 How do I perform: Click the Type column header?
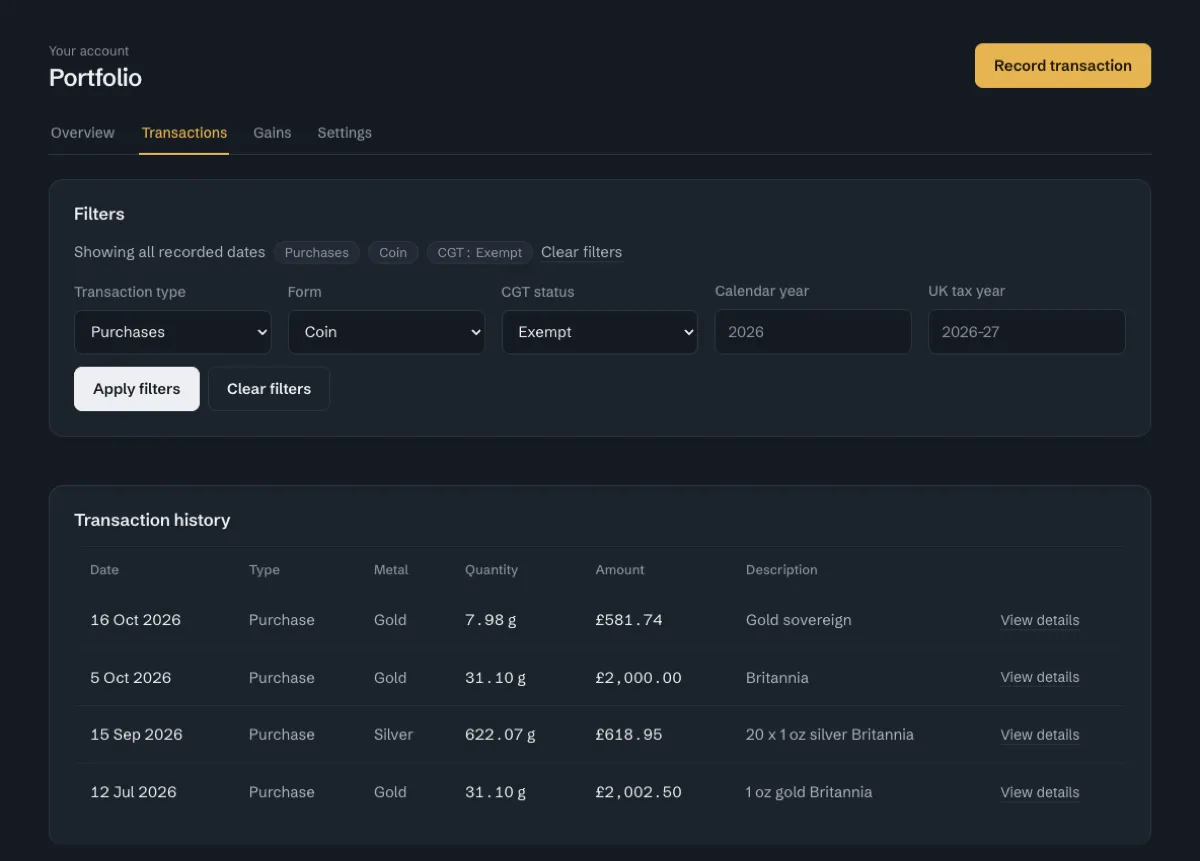[x=264, y=570]
